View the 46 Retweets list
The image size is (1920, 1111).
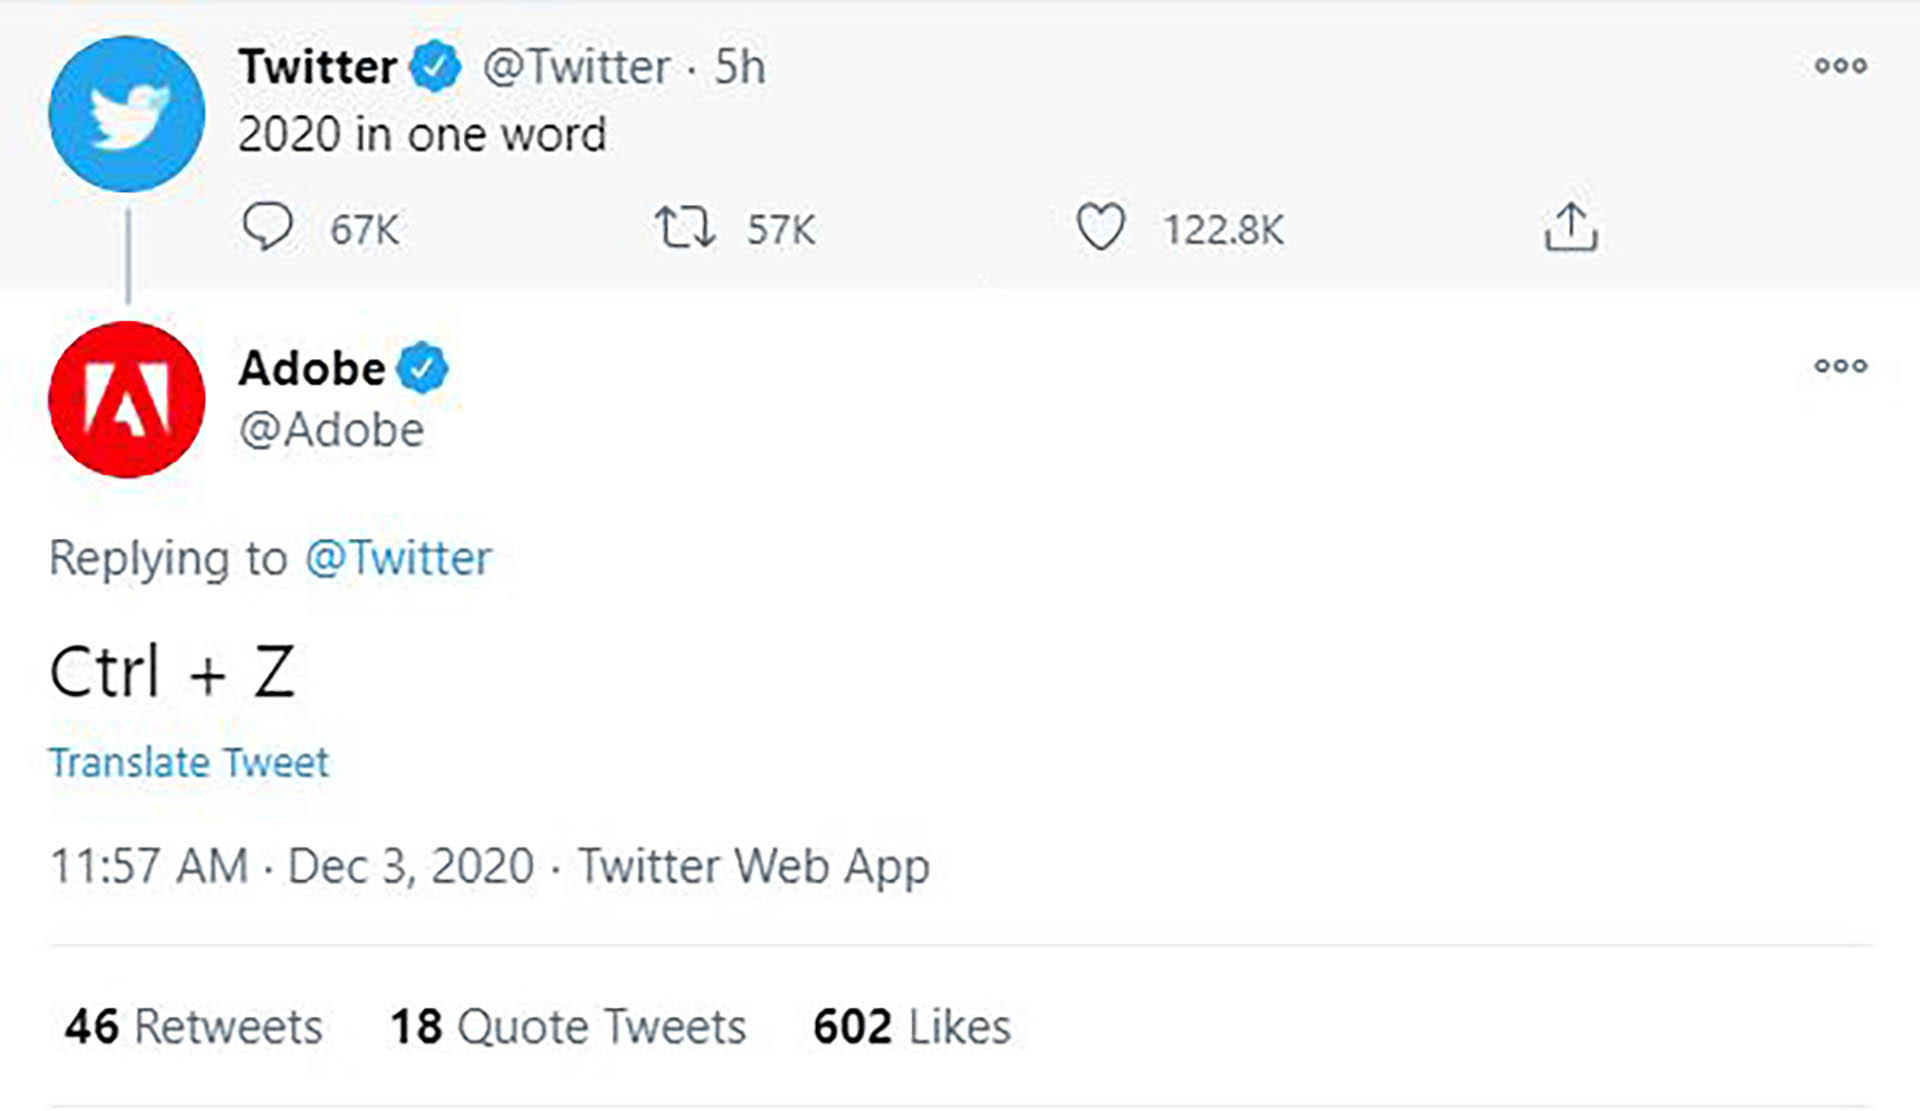194,1027
